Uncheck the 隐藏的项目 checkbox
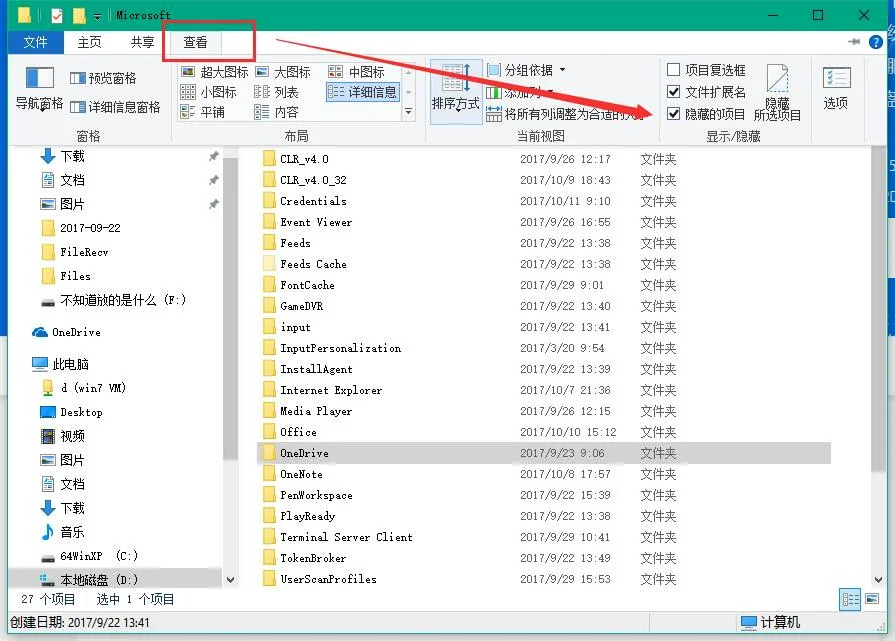This screenshot has width=895, height=641. coord(674,114)
